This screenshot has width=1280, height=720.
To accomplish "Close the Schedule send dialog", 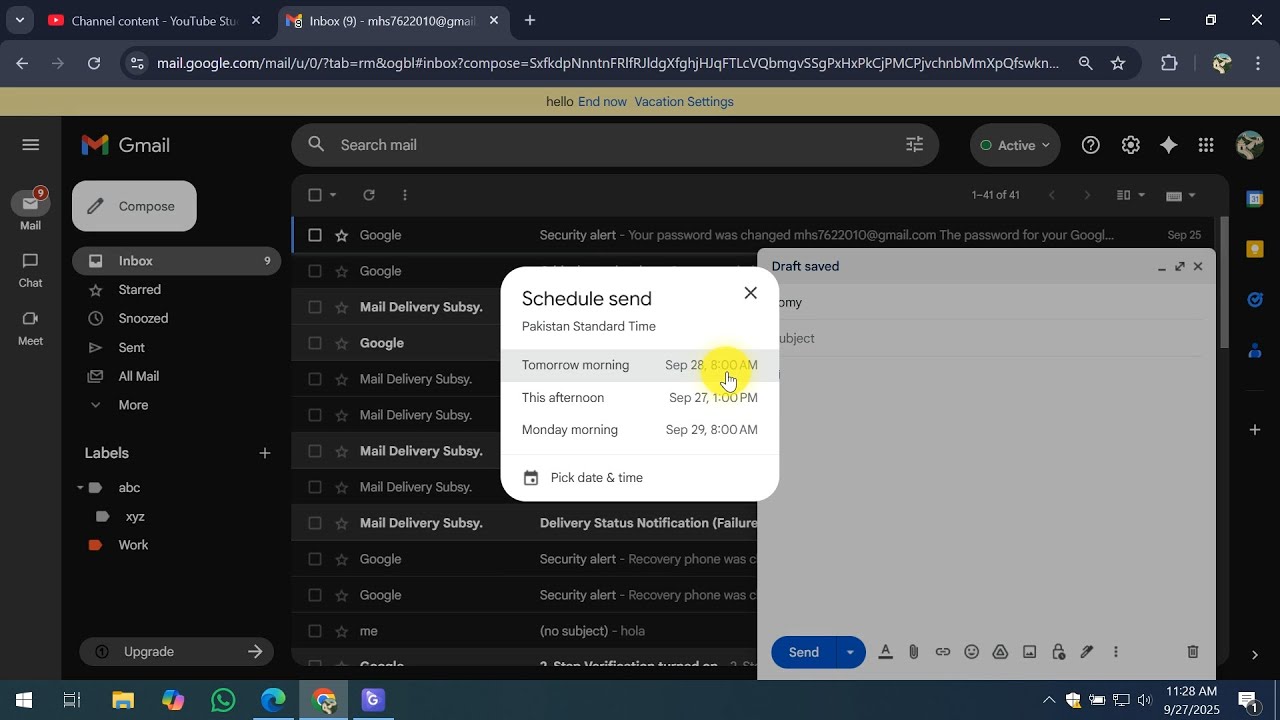I will click(750, 293).
